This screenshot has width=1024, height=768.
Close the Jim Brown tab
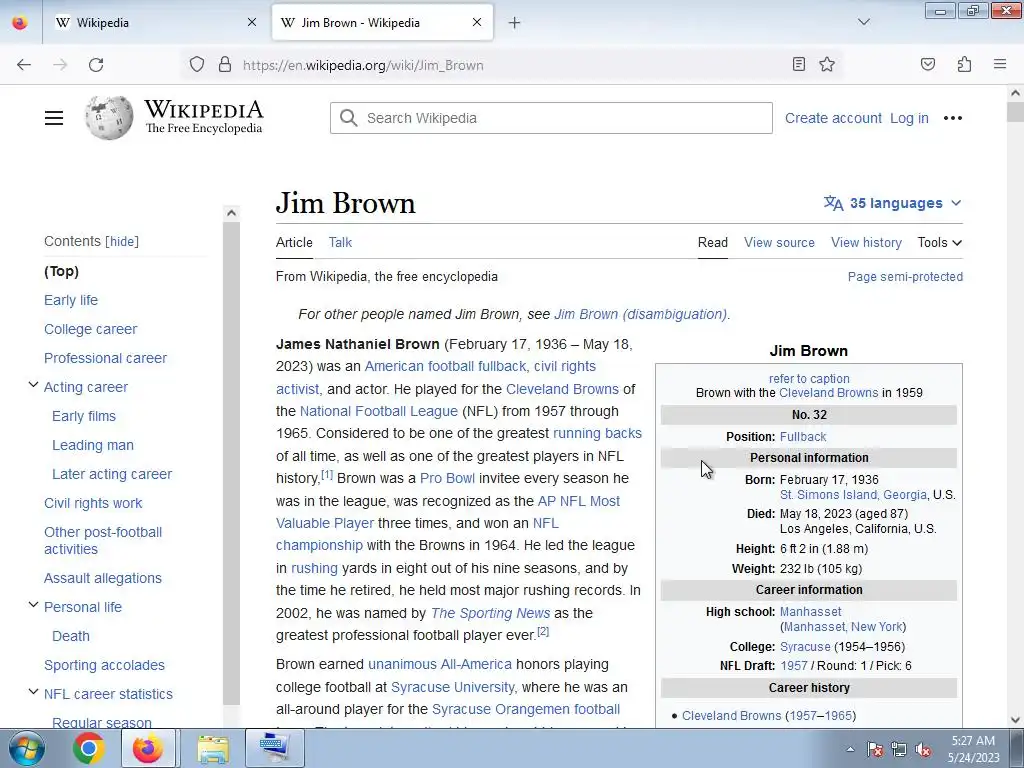[477, 22]
